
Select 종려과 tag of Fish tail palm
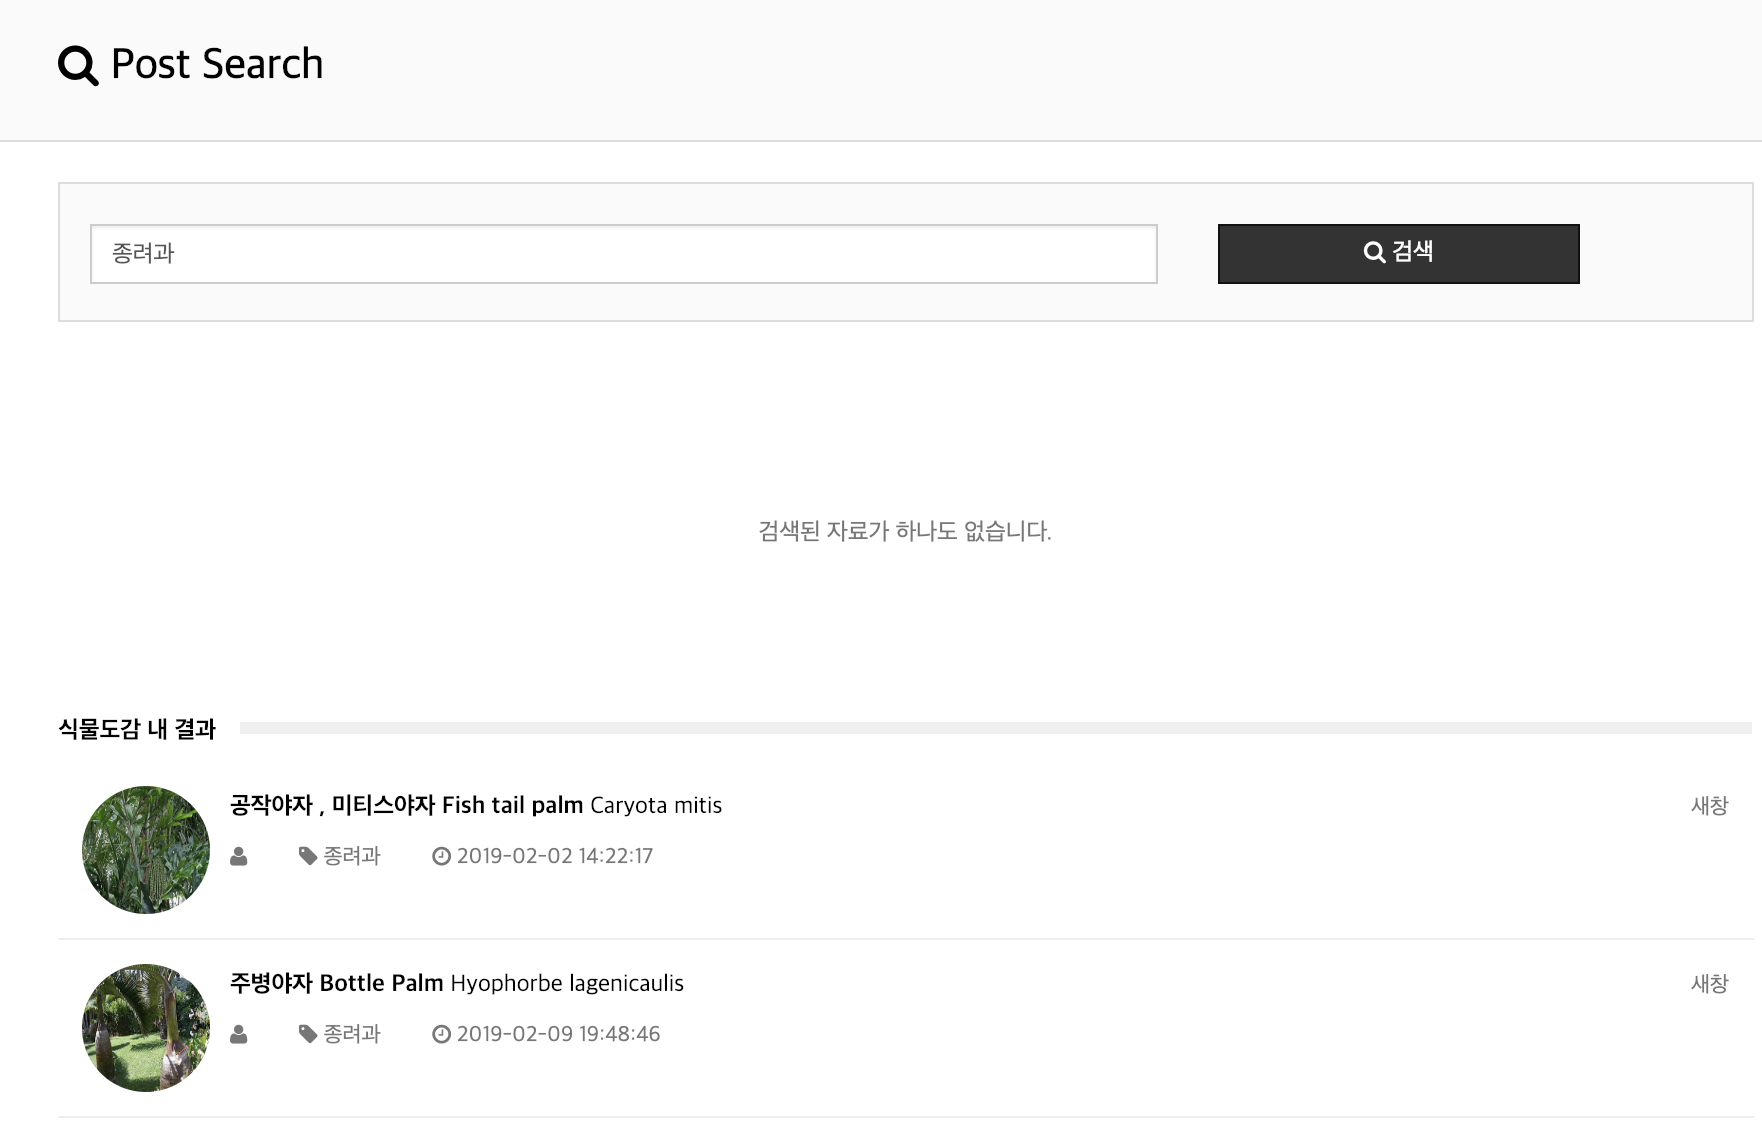click(x=352, y=856)
